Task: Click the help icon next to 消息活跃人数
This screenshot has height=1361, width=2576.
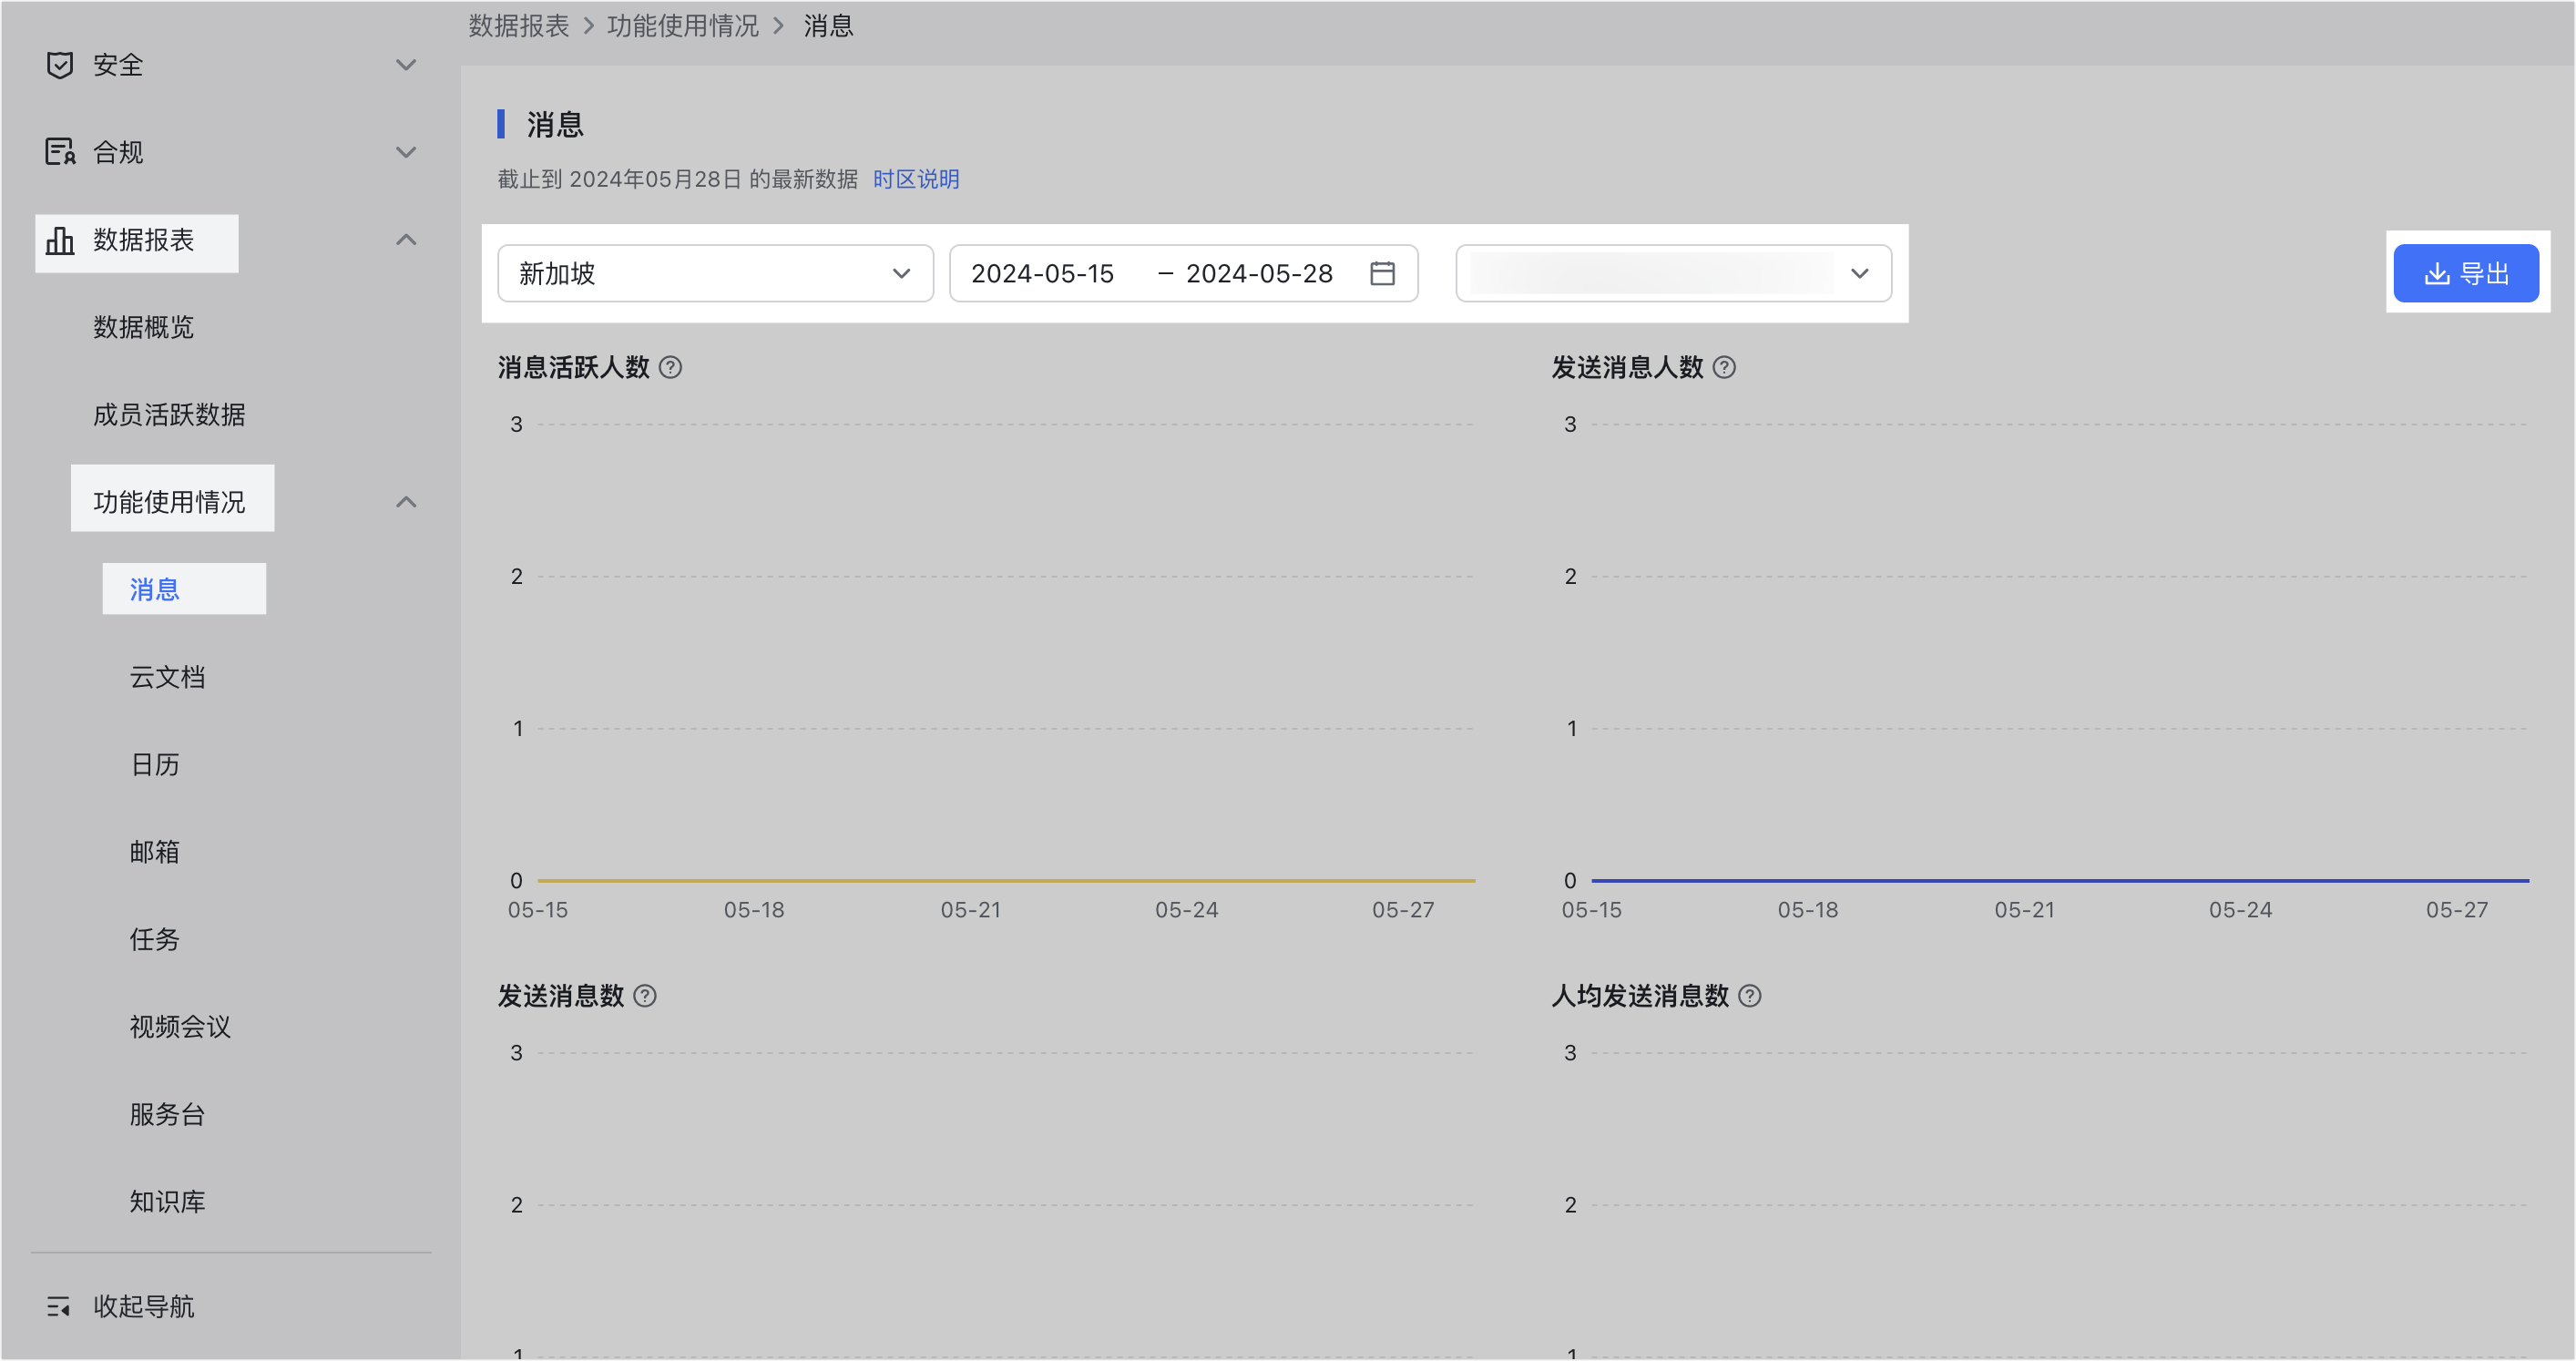Action: [x=671, y=367]
